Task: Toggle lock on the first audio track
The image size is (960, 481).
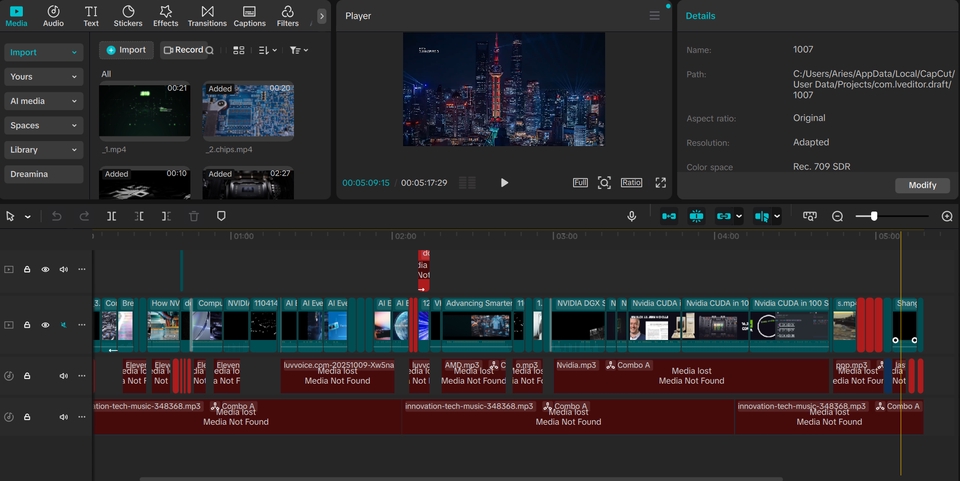Action: [27, 376]
